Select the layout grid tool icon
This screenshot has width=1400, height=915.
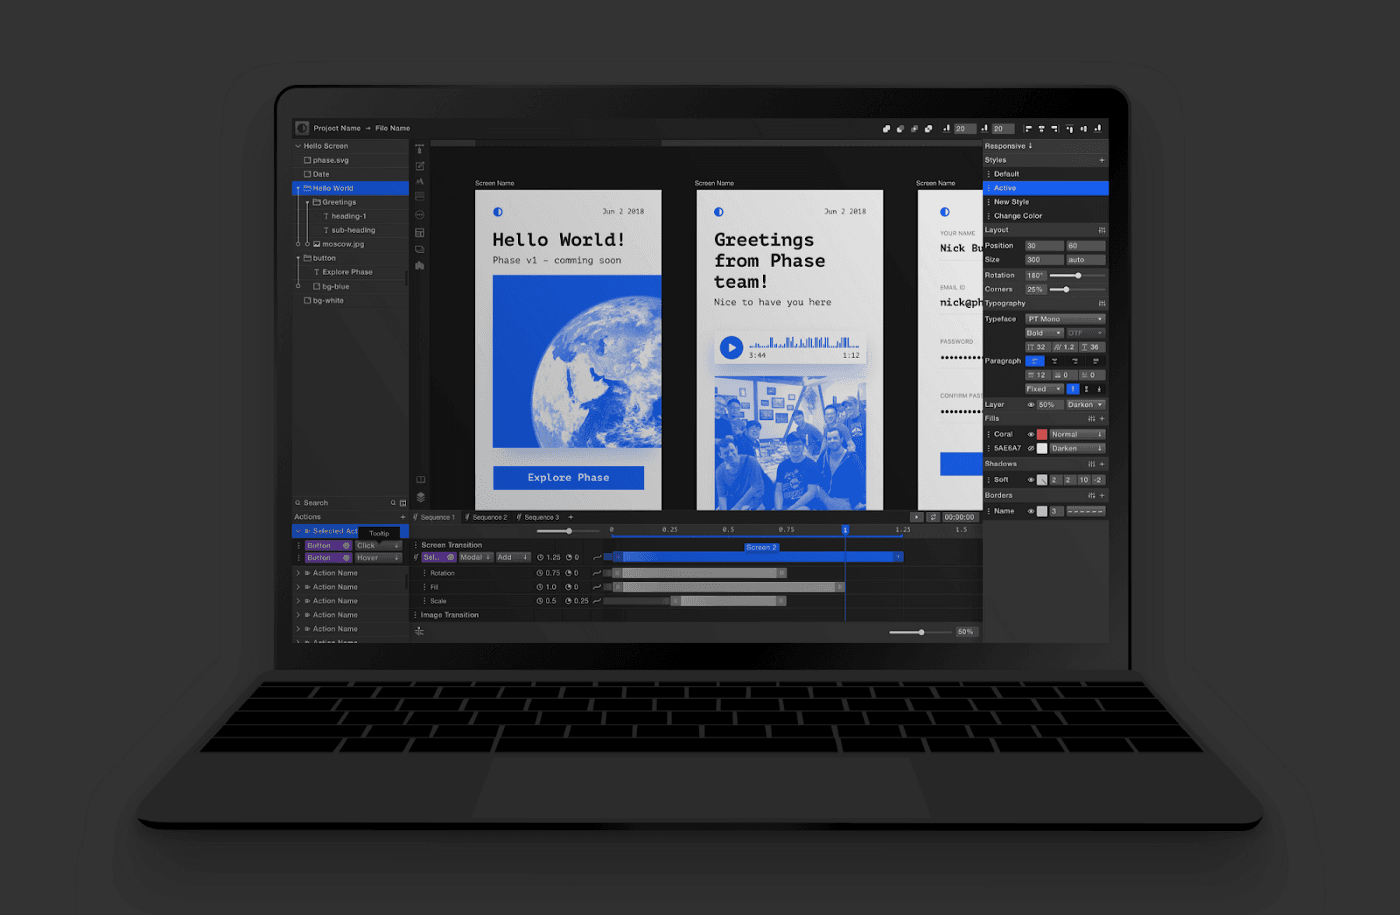pos(420,233)
